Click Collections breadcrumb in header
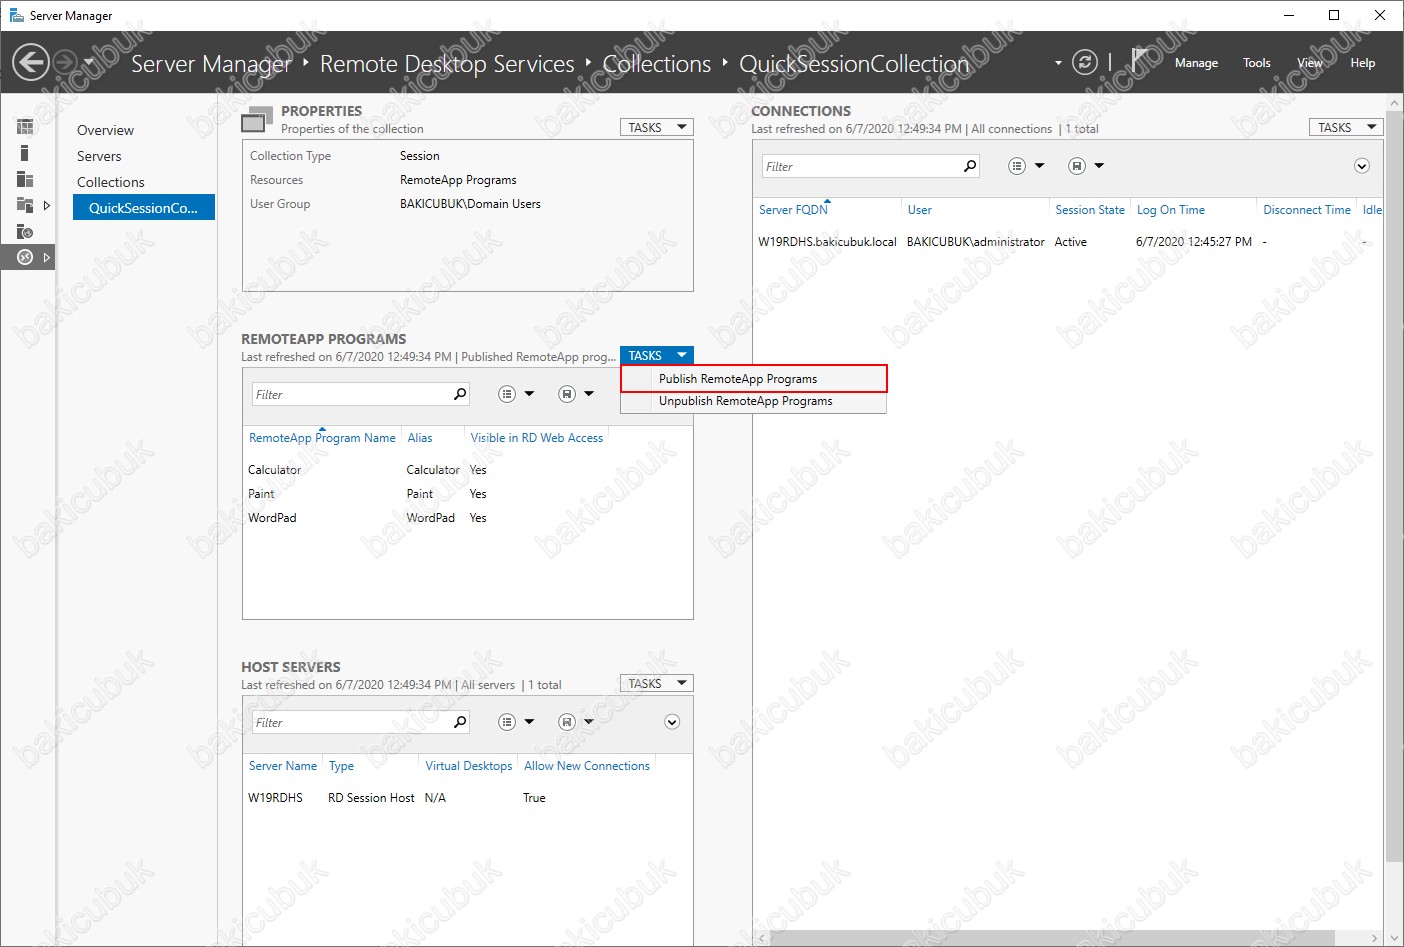1404x947 pixels. [657, 63]
